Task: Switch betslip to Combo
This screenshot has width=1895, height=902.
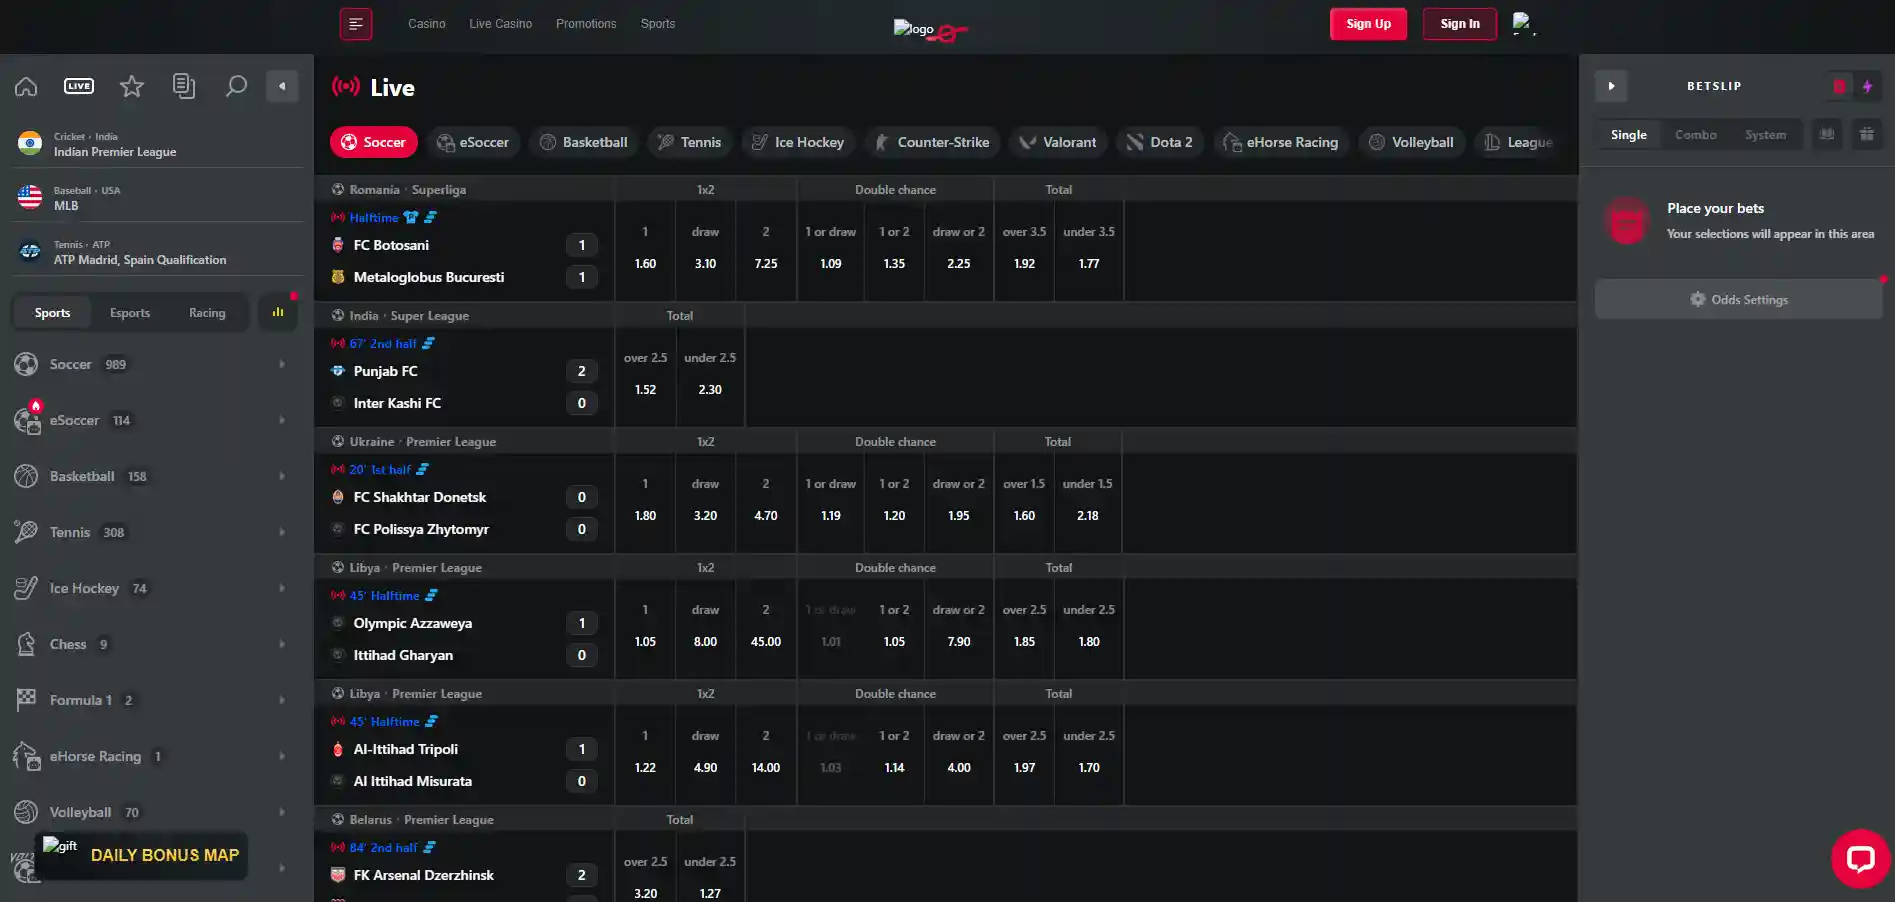Action: (1696, 135)
